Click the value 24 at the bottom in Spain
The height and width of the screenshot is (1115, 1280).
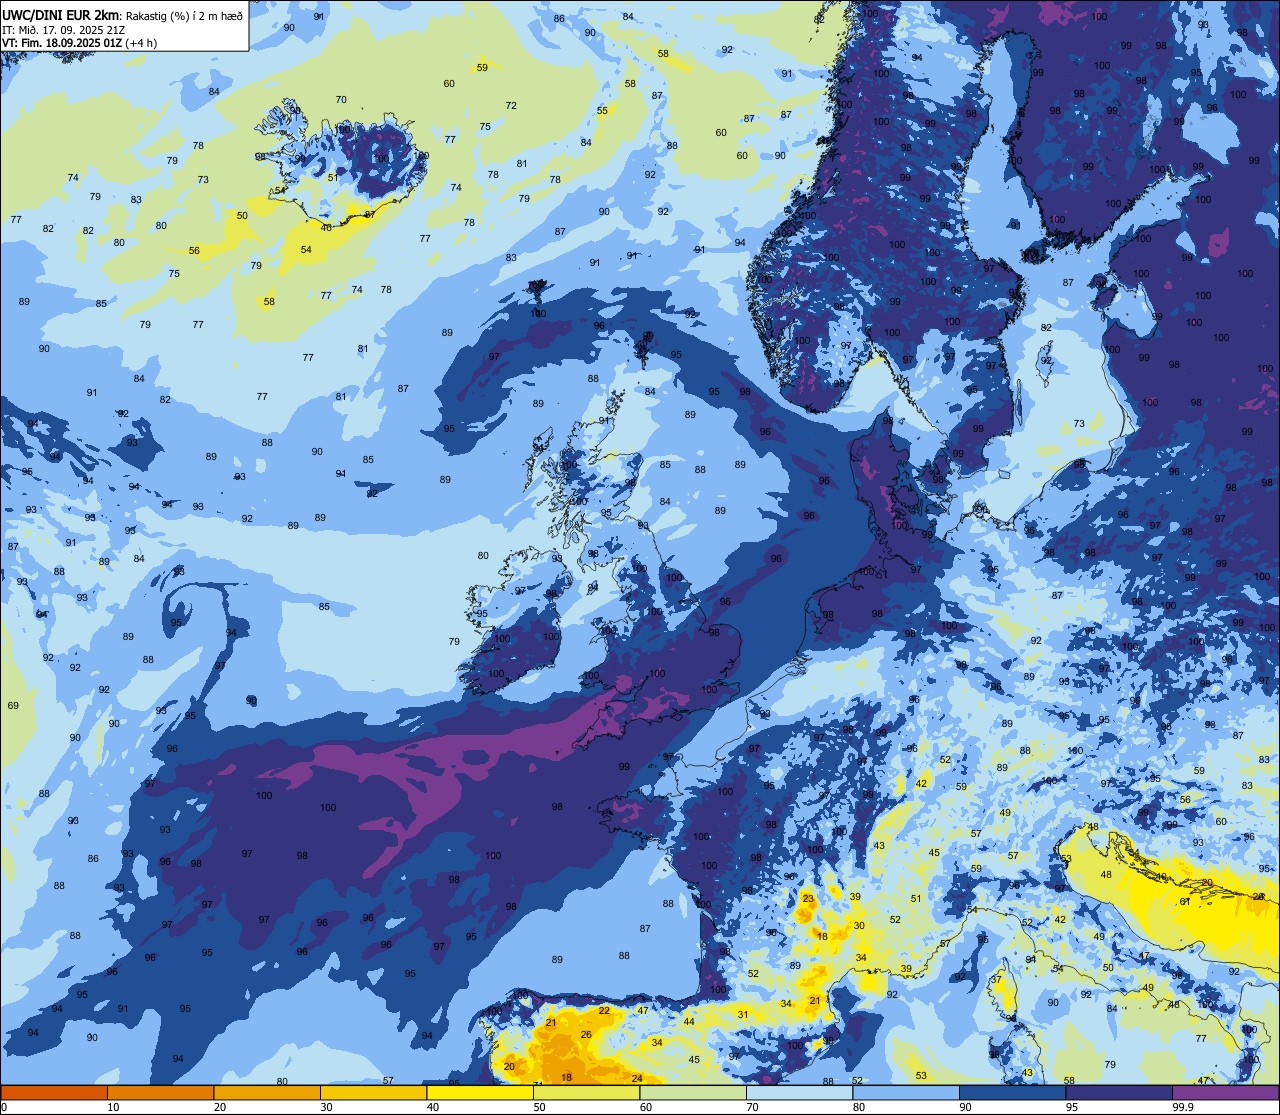tap(637, 1078)
